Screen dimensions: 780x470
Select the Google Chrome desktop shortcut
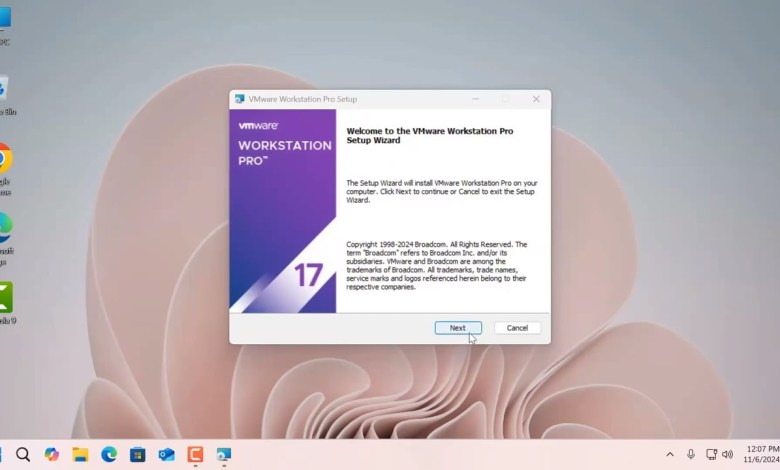tap(6, 169)
